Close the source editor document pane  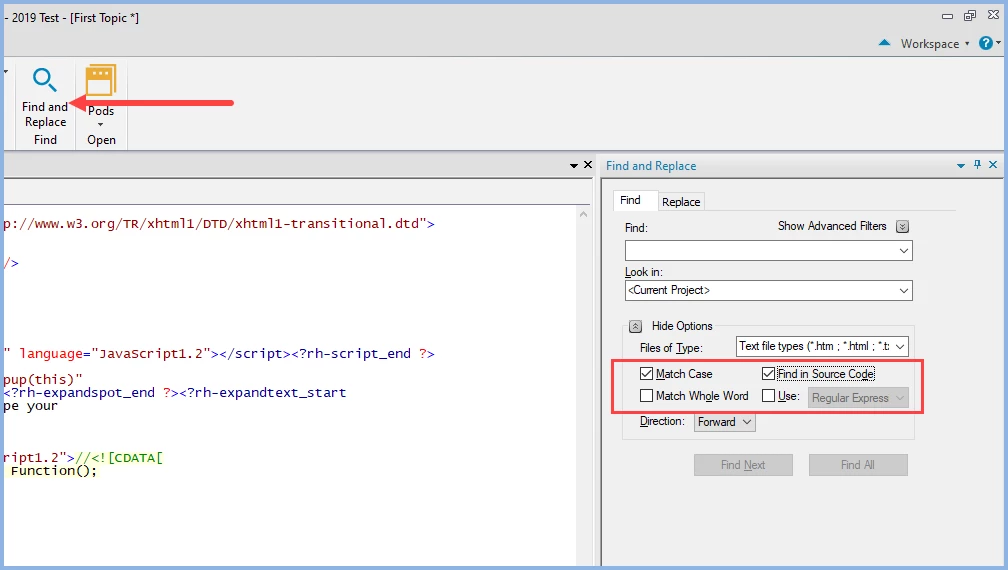(x=588, y=165)
